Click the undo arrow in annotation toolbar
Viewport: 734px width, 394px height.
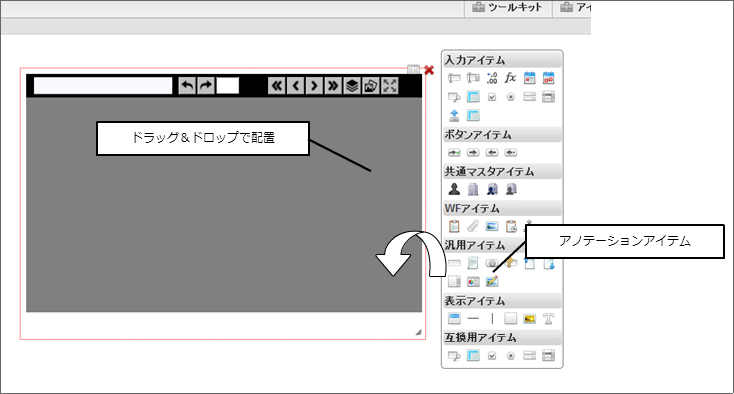(x=187, y=86)
